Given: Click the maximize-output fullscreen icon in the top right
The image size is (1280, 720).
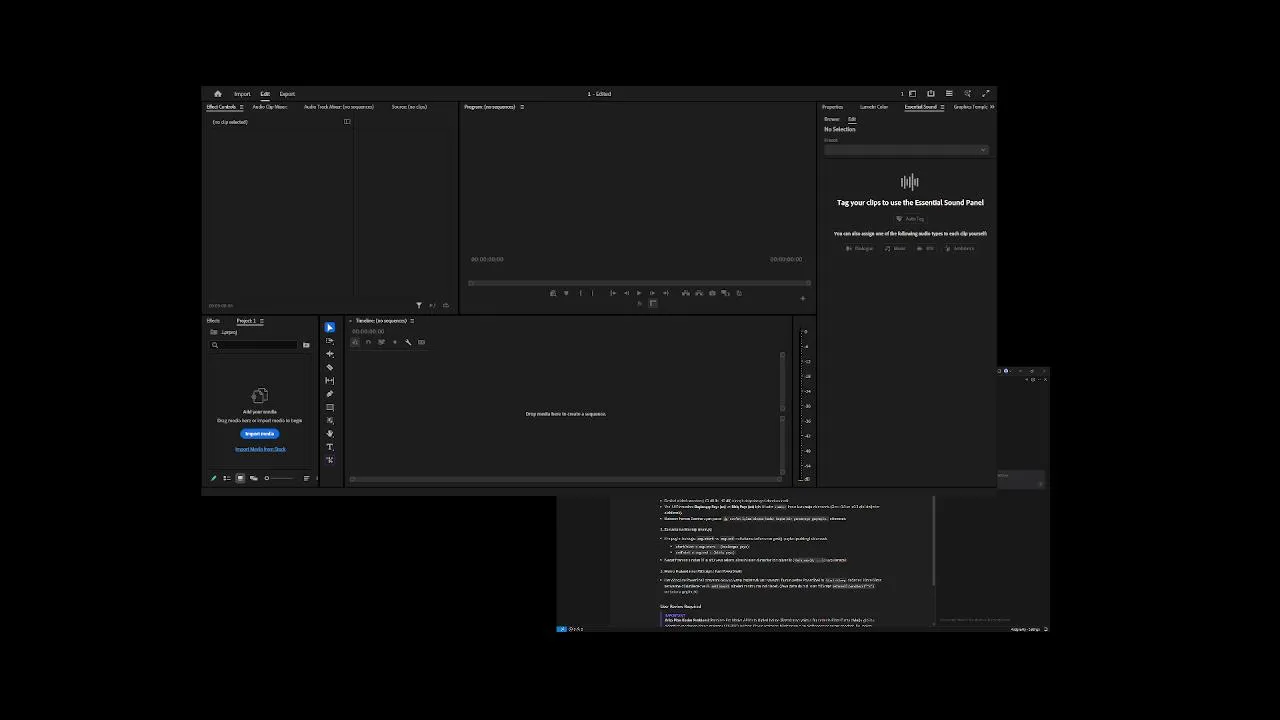Looking at the screenshot, I should click(x=985, y=94).
